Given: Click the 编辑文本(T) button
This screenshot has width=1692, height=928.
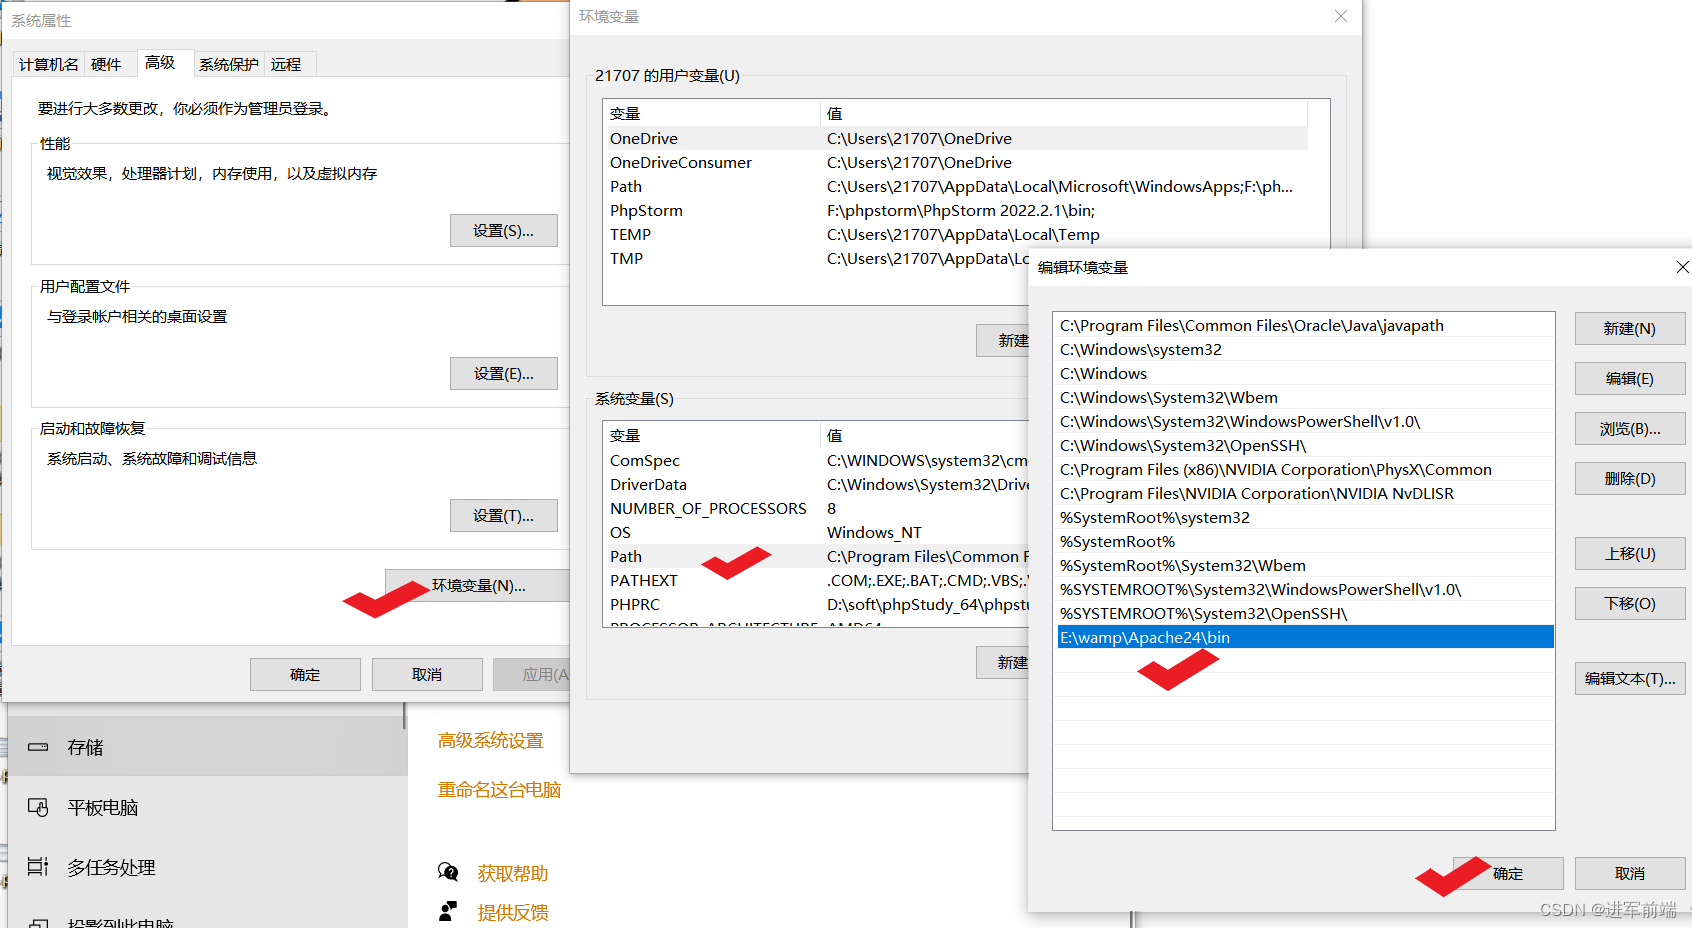Looking at the screenshot, I should (x=1629, y=678).
